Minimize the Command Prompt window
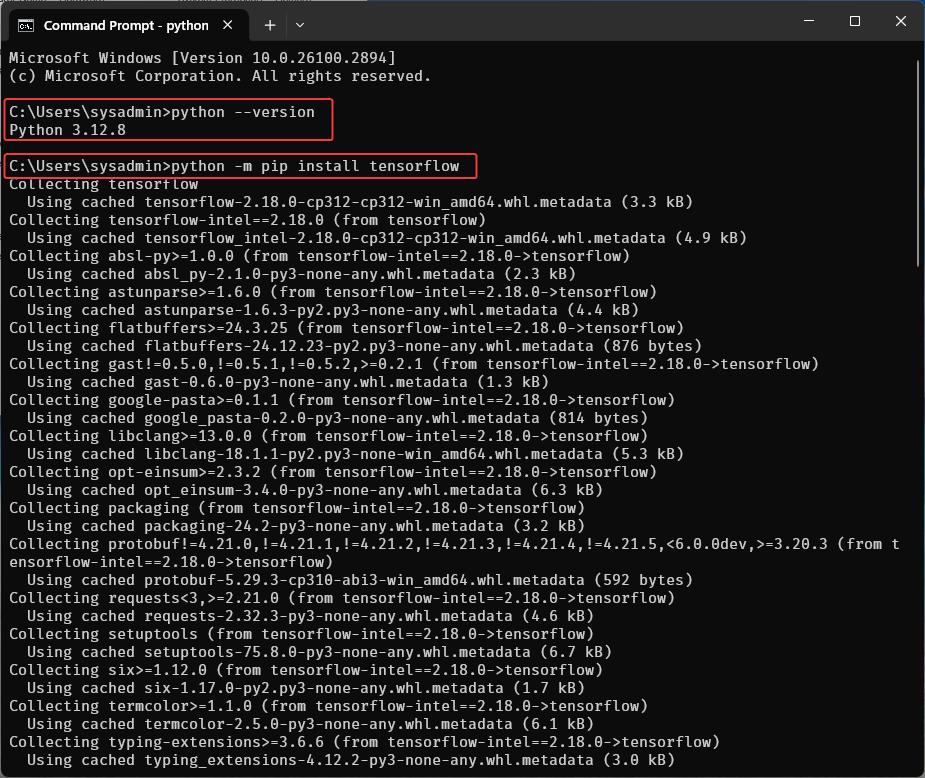This screenshot has width=925, height=778. tap(806, 22)
